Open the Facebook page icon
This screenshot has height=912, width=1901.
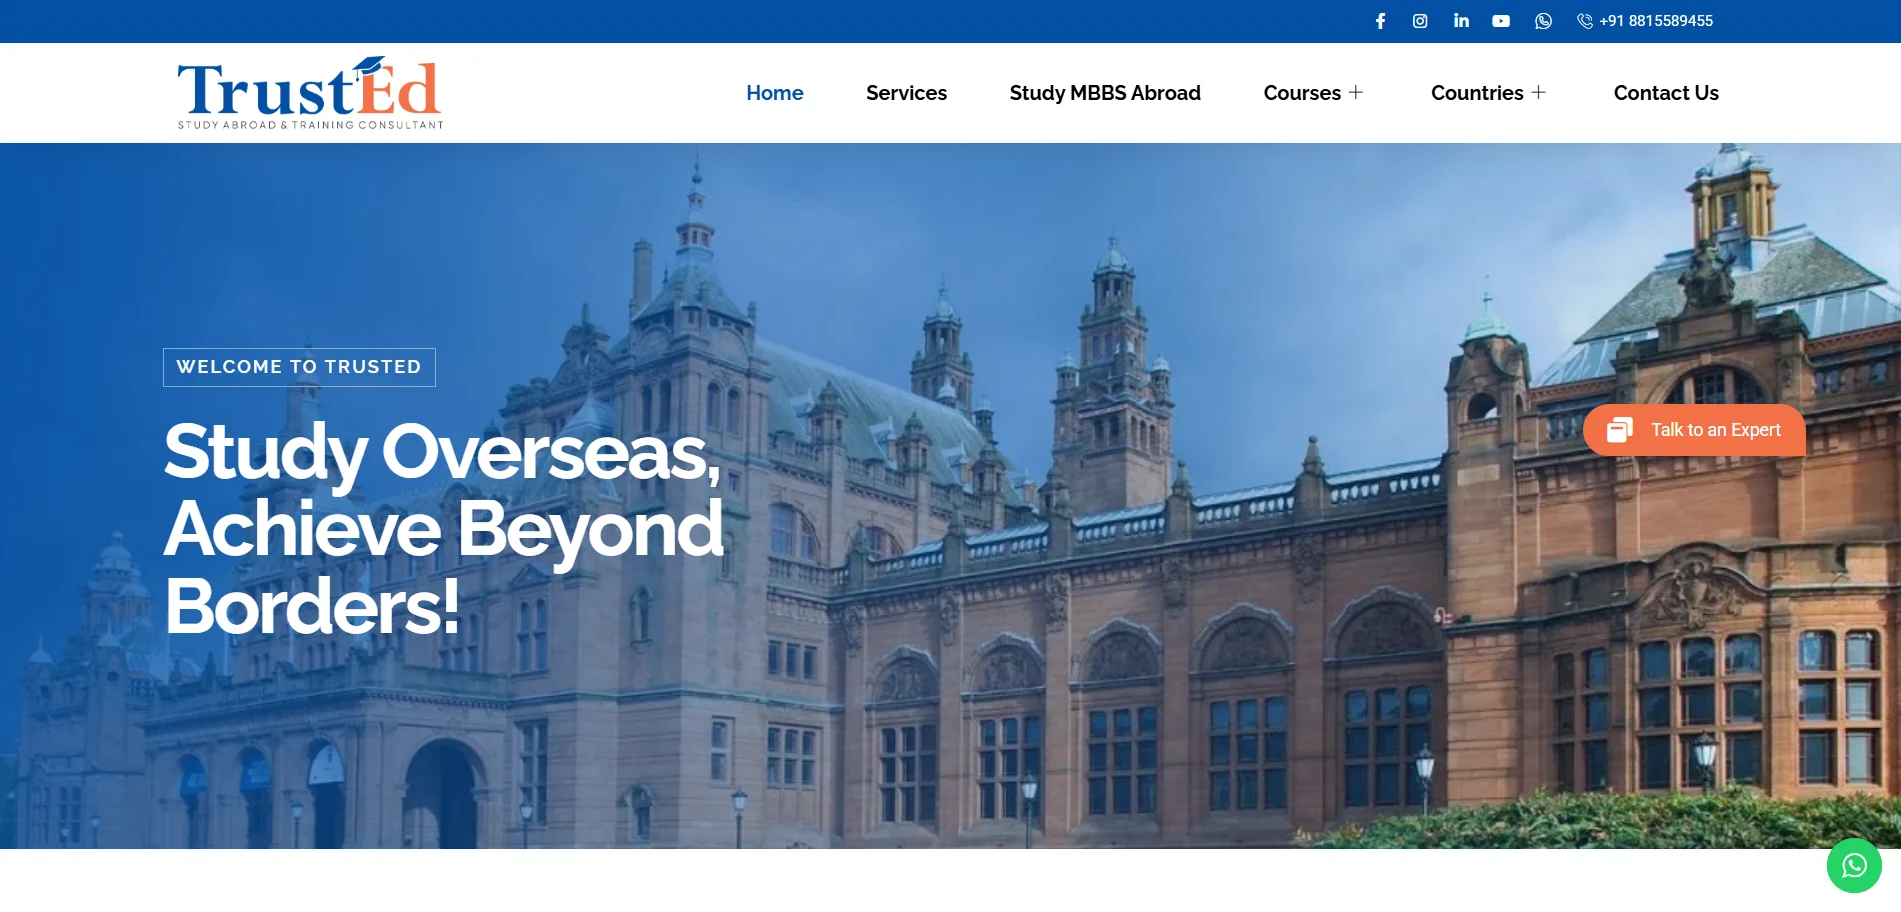(x=1380, y=21)
